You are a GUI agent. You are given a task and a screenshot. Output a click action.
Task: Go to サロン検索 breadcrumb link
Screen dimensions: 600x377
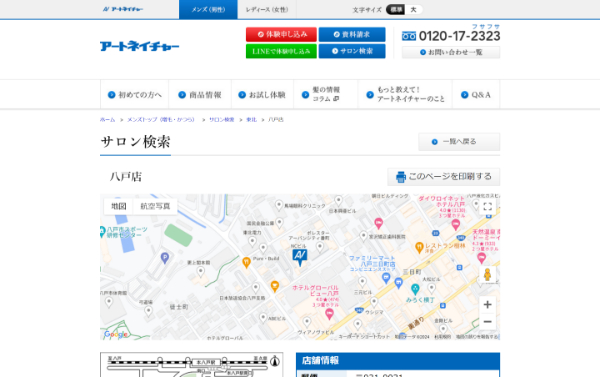pos(222,120)
